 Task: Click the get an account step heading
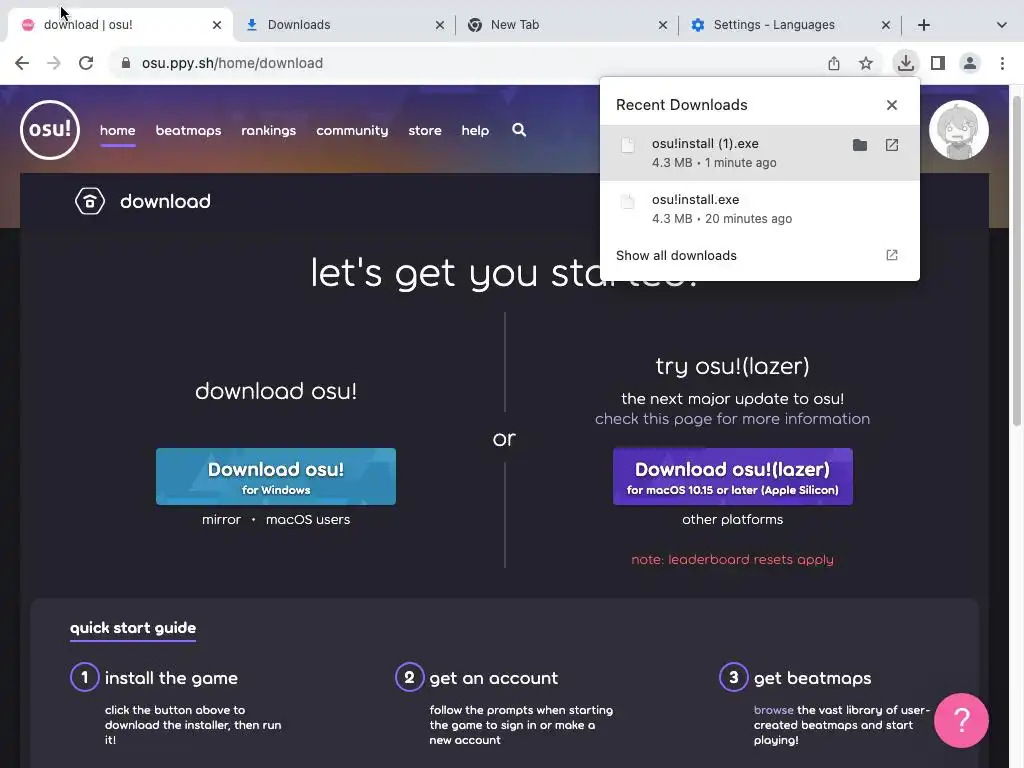pyautogui.click(x=494, y=679)
